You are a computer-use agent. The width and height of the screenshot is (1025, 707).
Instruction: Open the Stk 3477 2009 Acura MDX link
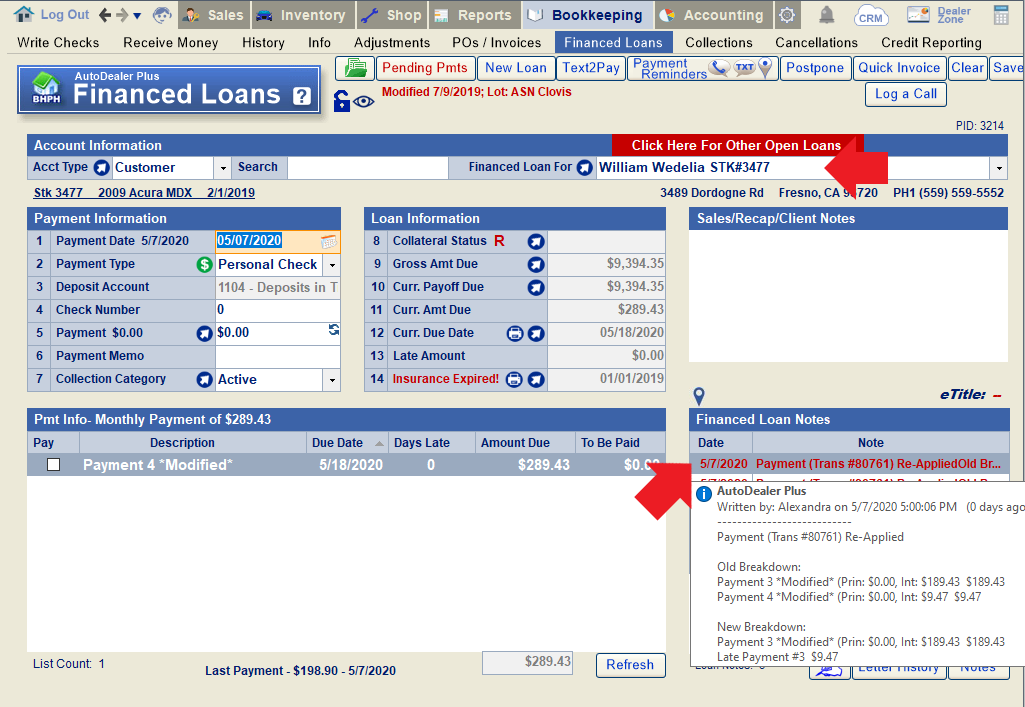point(144,193)
